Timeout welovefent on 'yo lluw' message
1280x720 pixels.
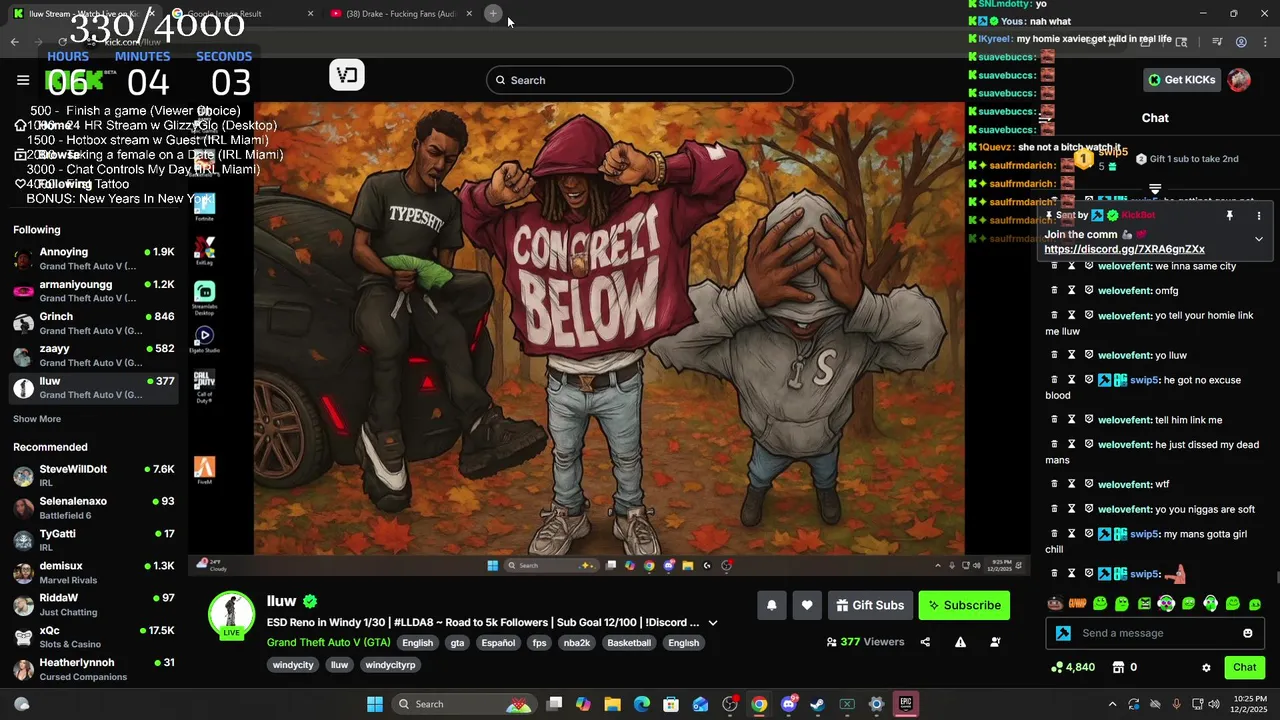coord(1071,355)
